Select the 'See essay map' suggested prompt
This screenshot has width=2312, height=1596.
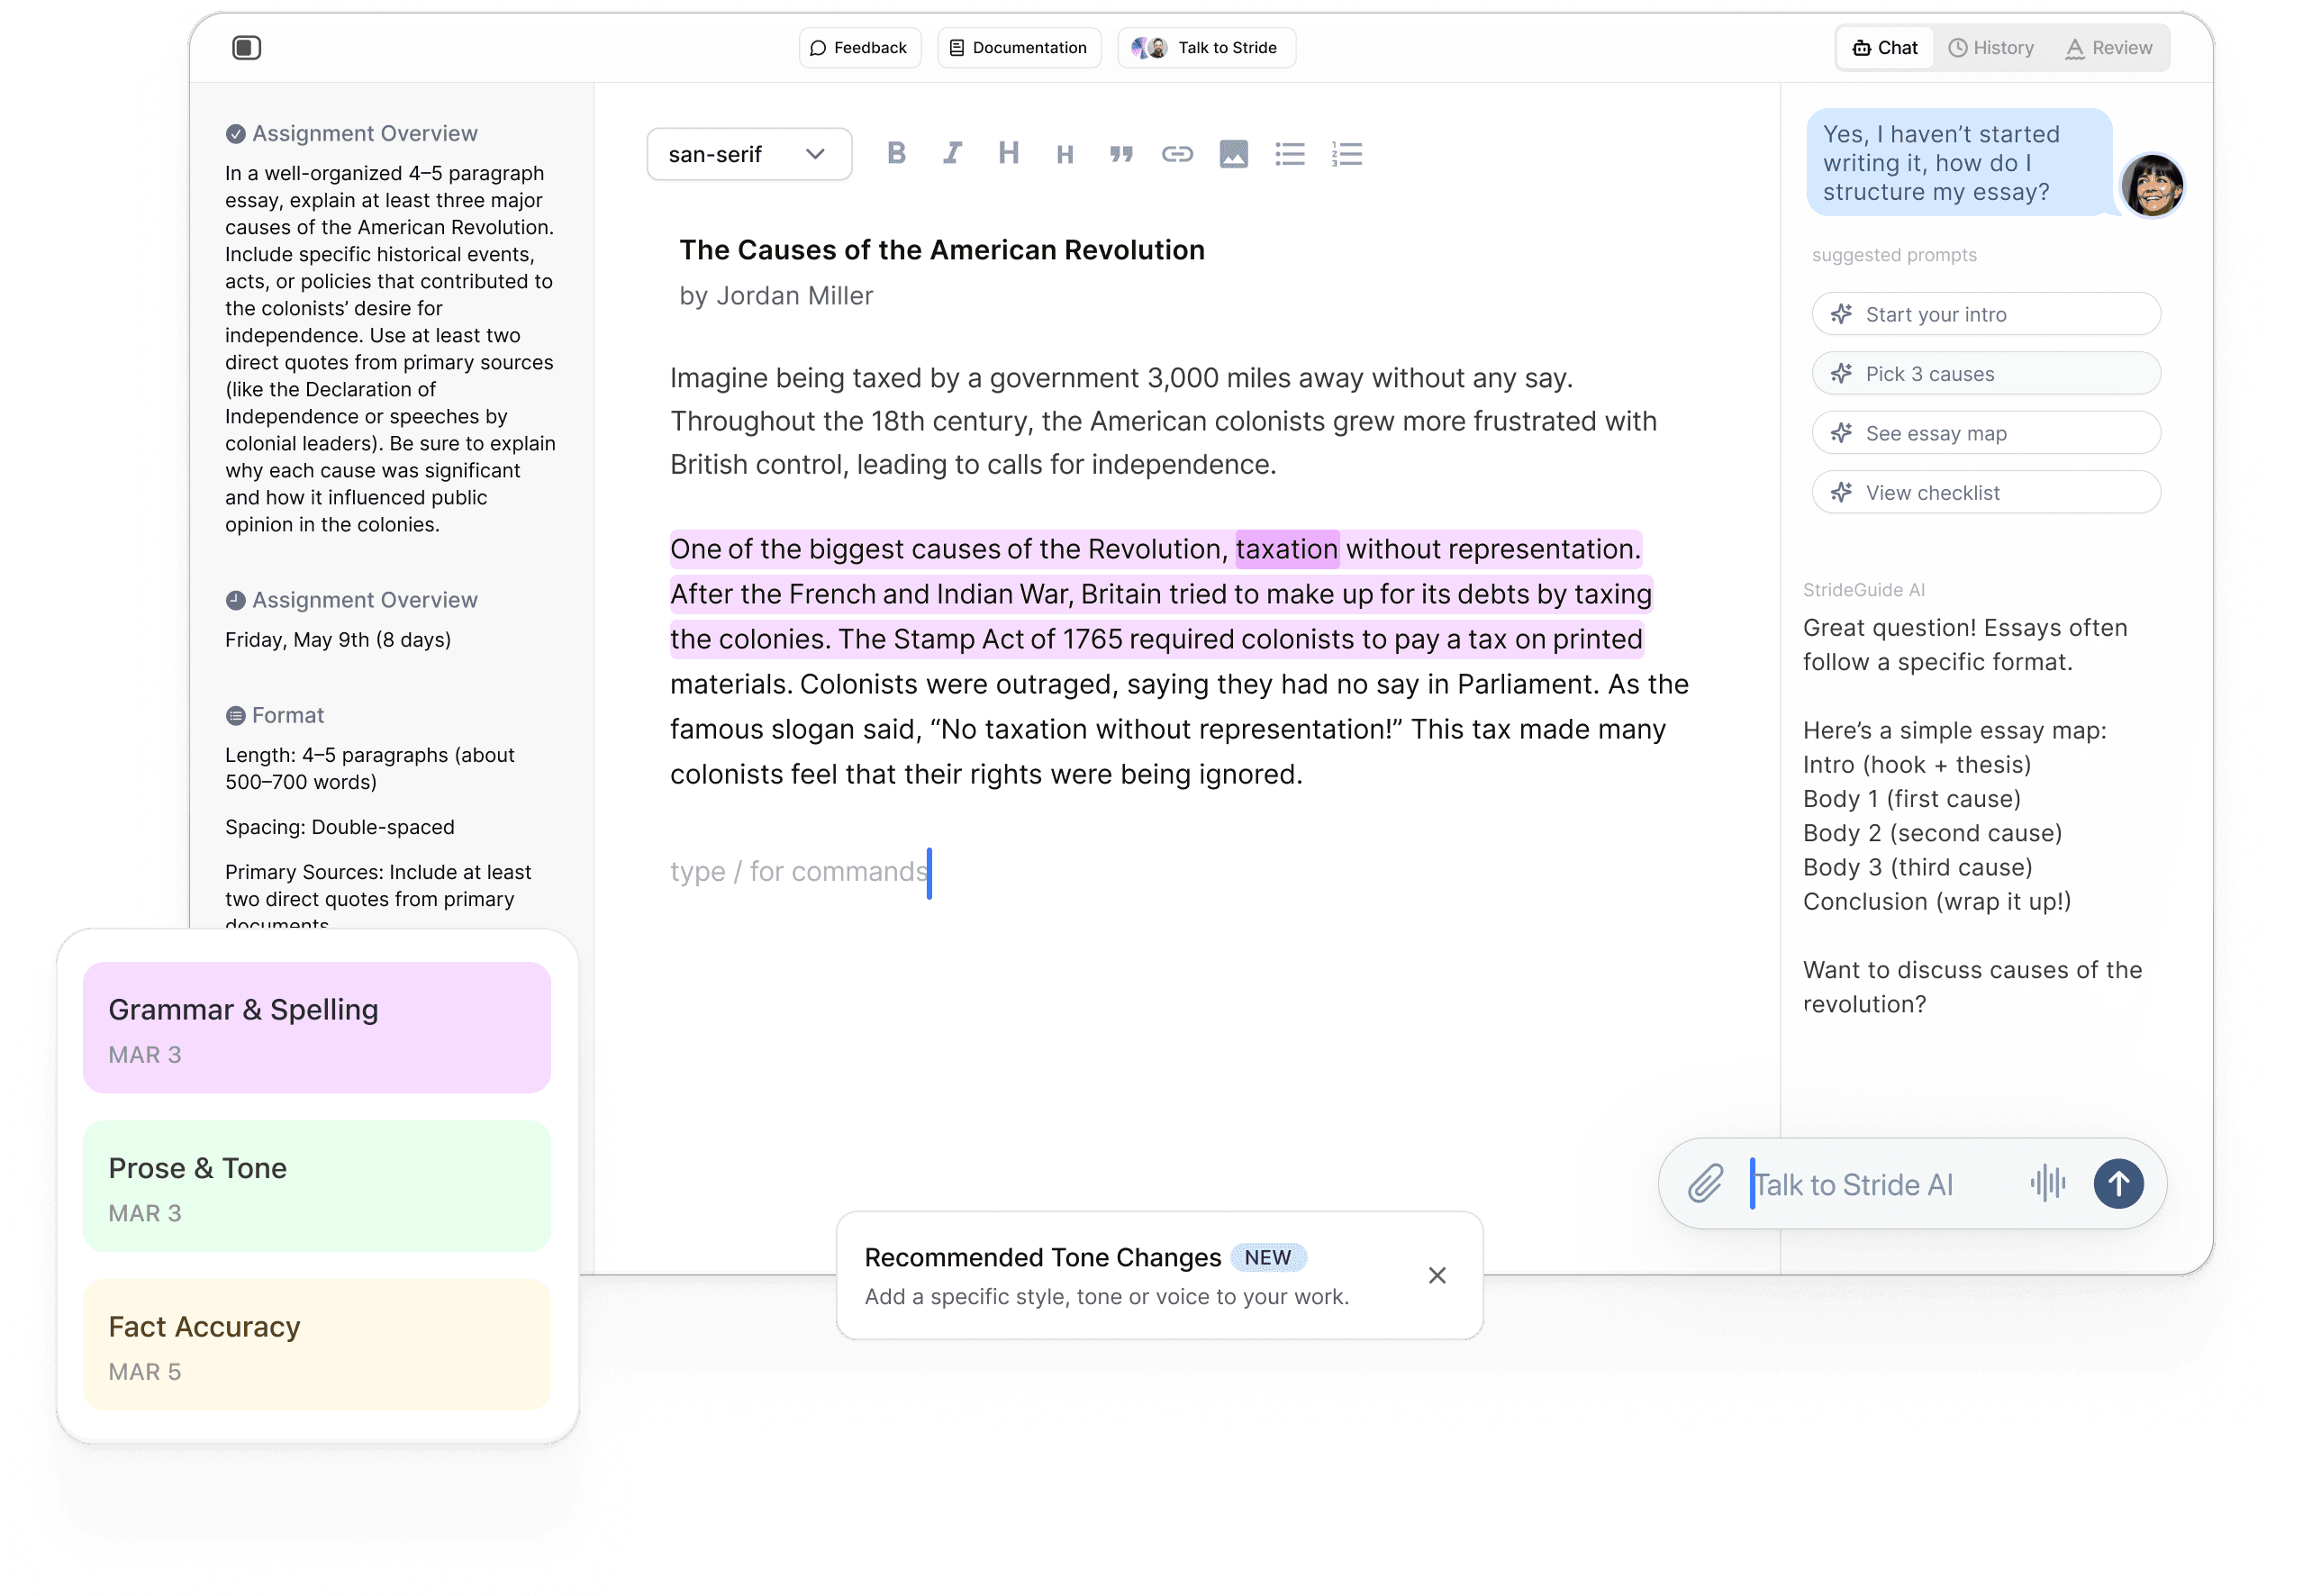point(1985,433)
